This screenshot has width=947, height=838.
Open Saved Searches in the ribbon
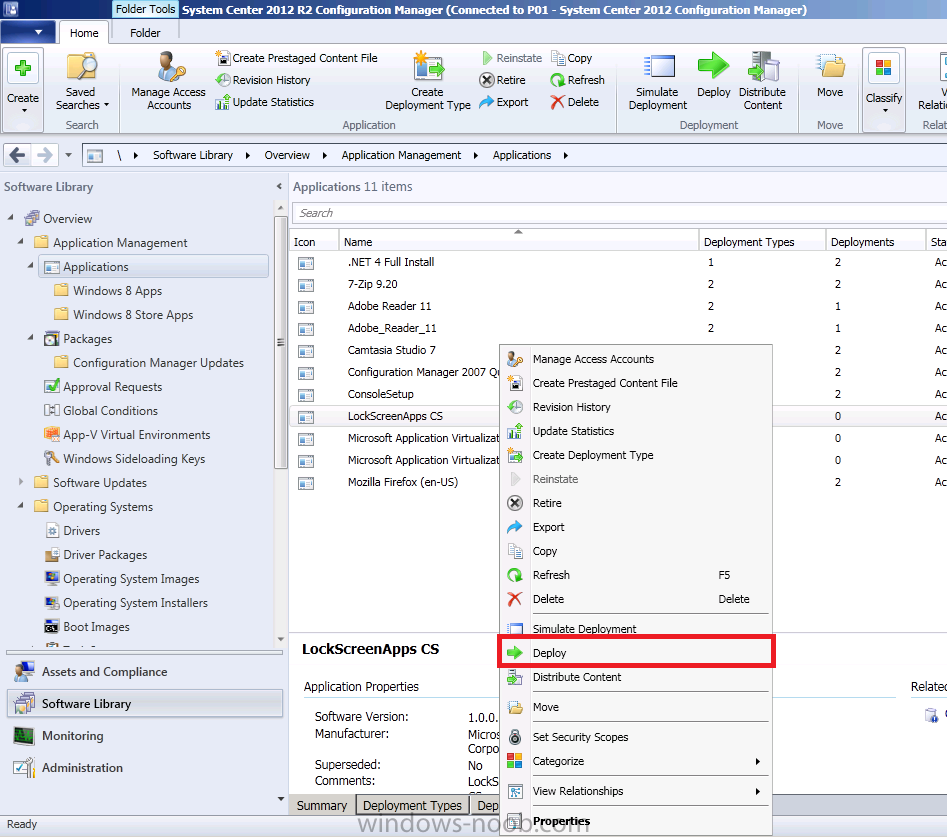coord(82,82)
